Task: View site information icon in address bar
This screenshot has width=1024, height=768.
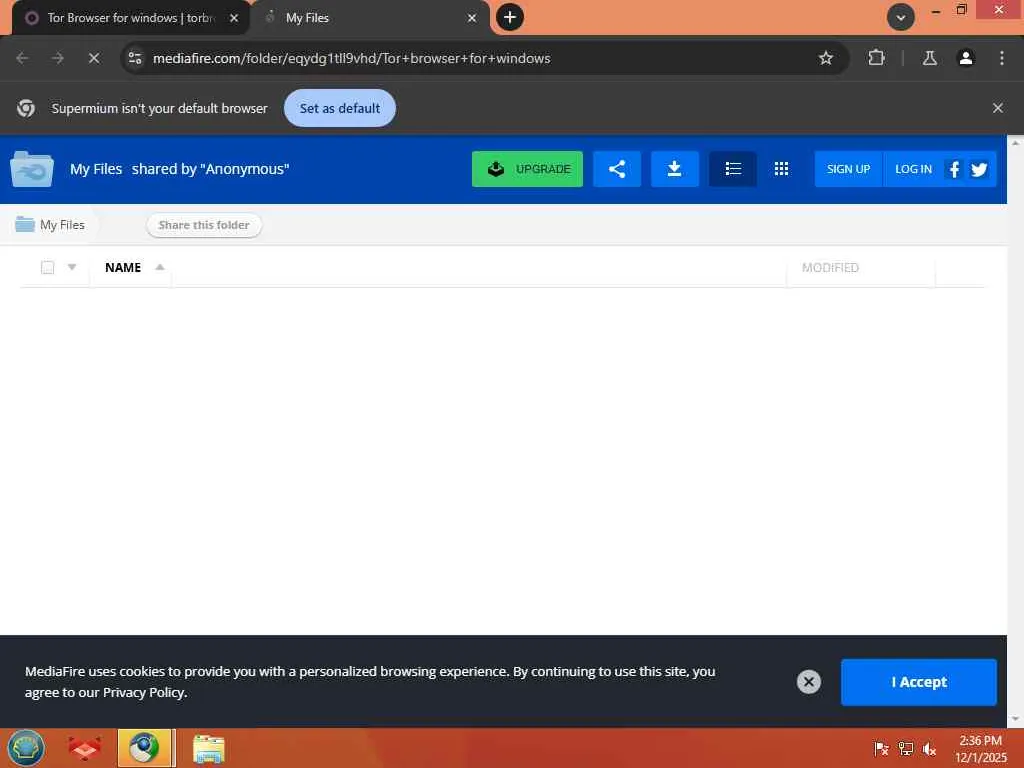Action: click(135, 58)
